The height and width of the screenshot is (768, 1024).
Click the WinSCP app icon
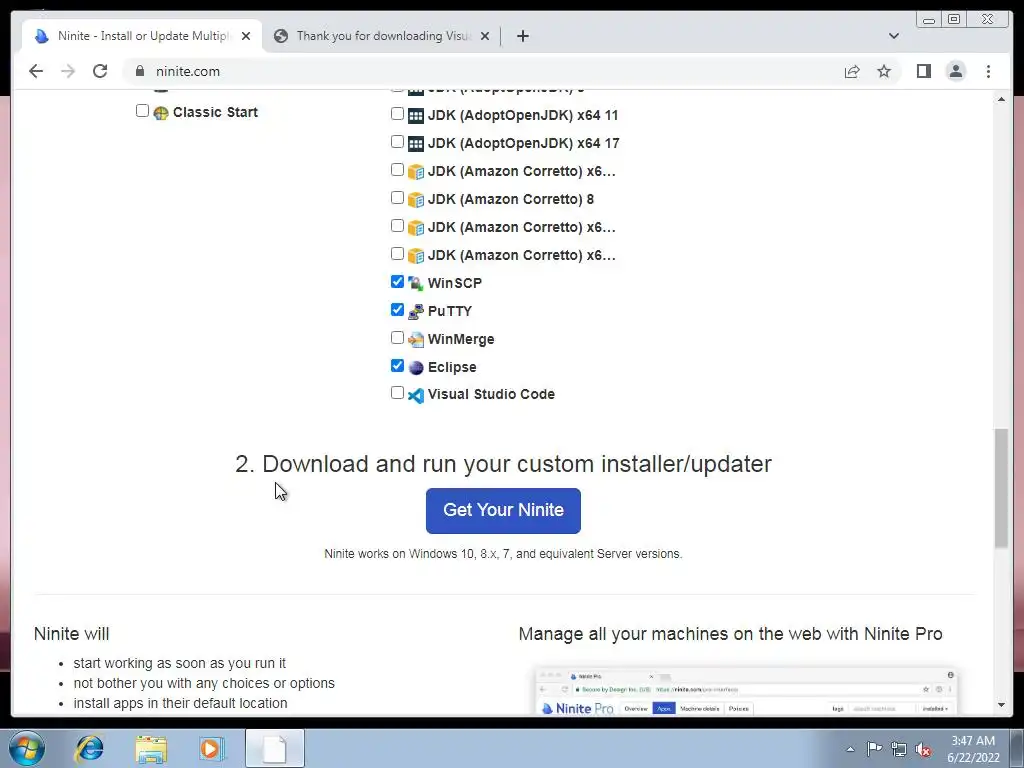click(x=415, y=283)
